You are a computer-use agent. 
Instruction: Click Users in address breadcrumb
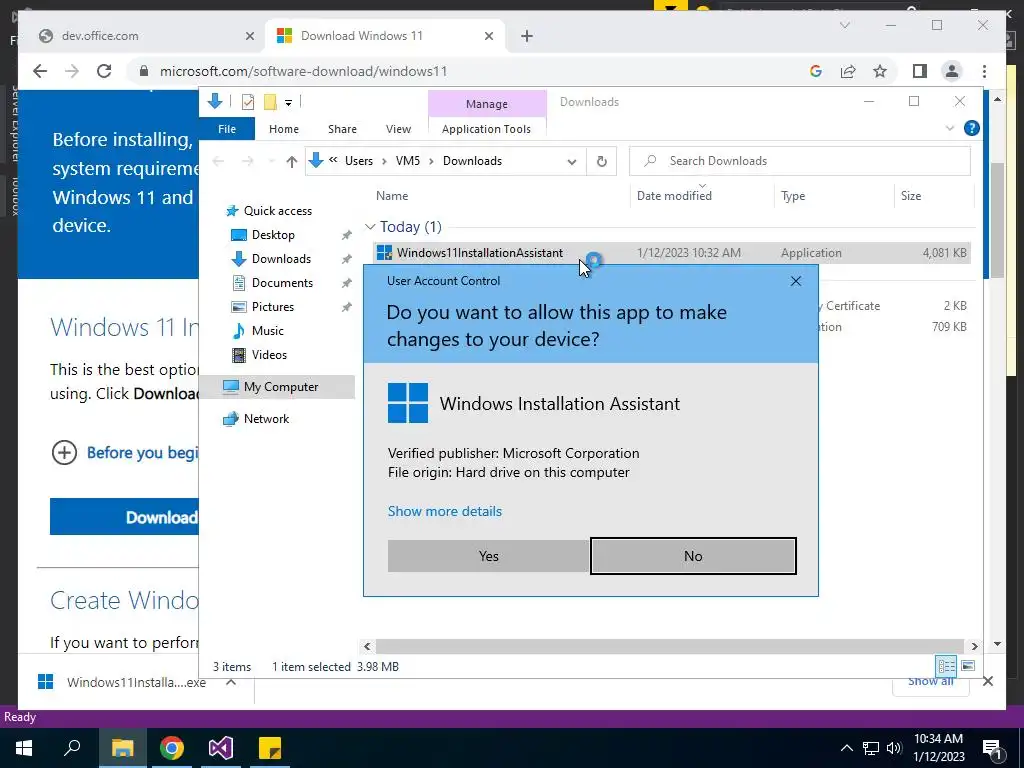[x=359, y=161]
